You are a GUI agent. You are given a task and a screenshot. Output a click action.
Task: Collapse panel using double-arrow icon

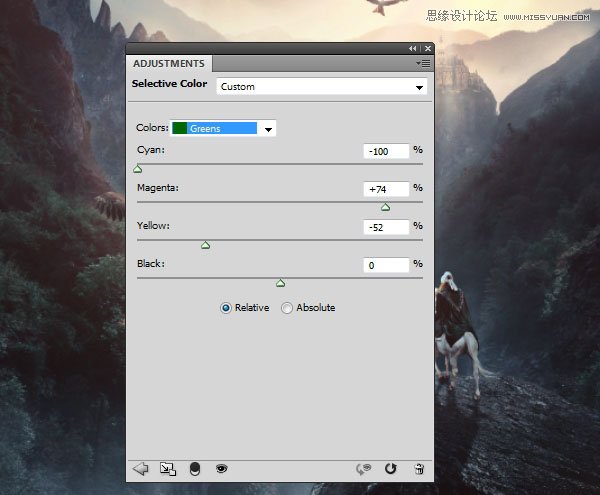pyautogui.click(x=412, y=49)
